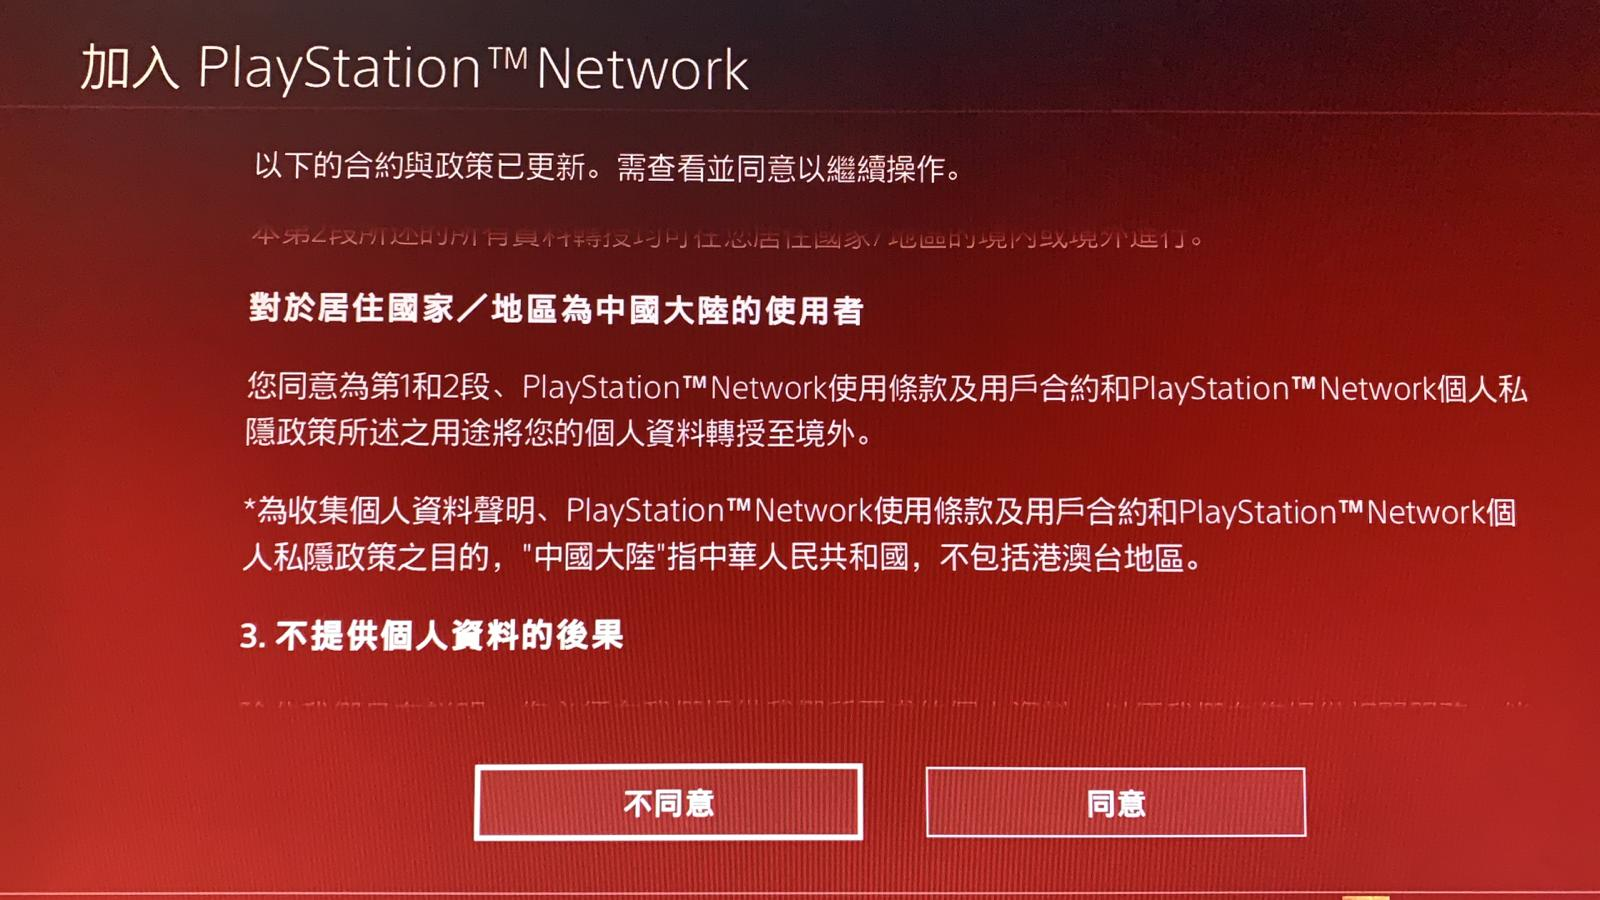Click faded clipped text below section 3 heading
The image size is (1600, 900).
click(885, 704)
